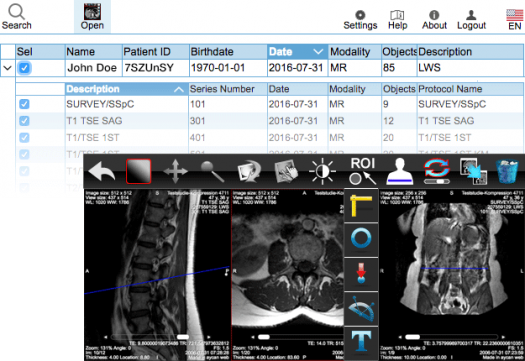Click the Logout user icon
The width and height of the screenshot is (525, 361).
pyautogui.click(x=471, y=15)
